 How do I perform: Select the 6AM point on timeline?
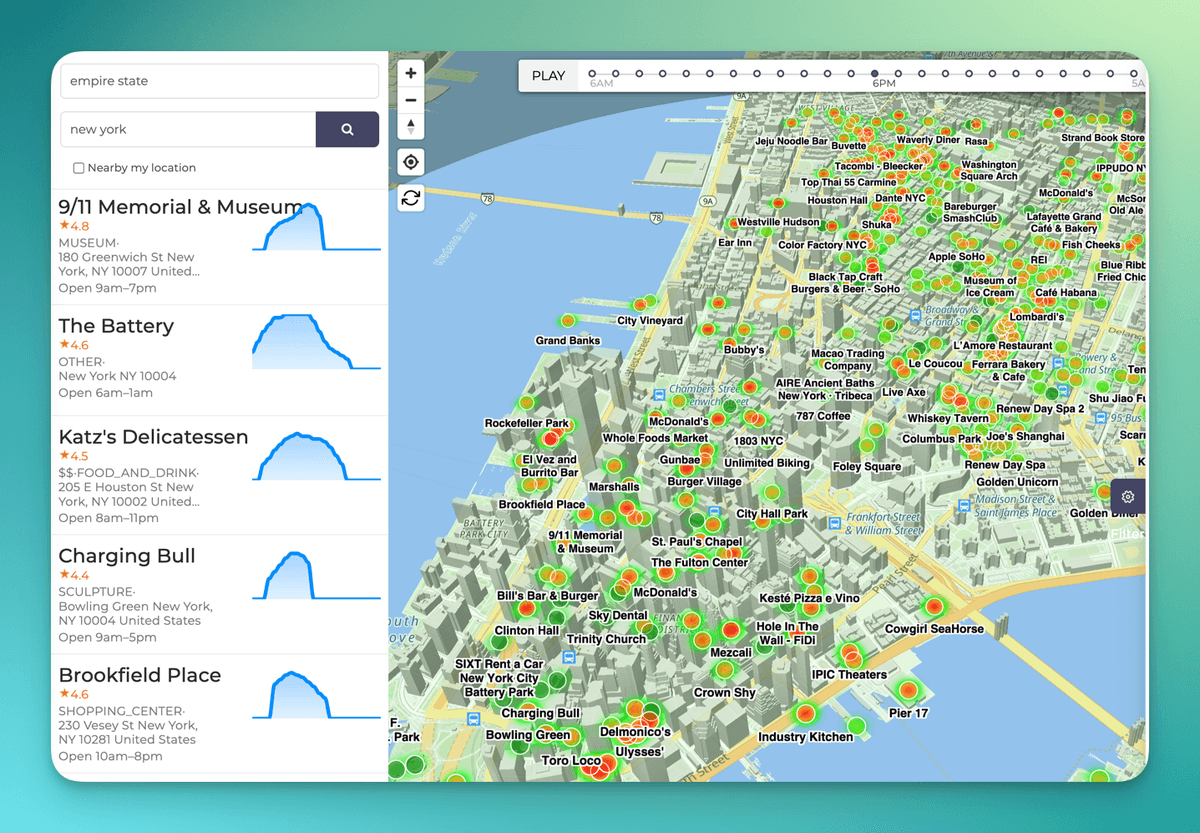pyautogui.click(x=592, y=73)
